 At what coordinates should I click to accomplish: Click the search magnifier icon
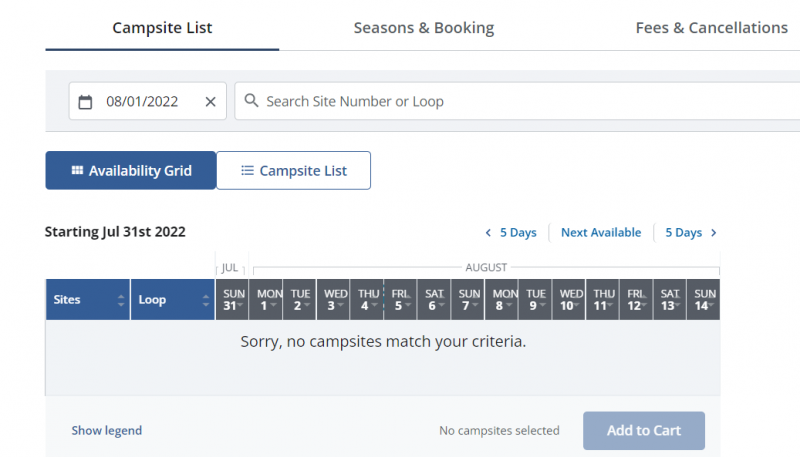pos(251,101)
